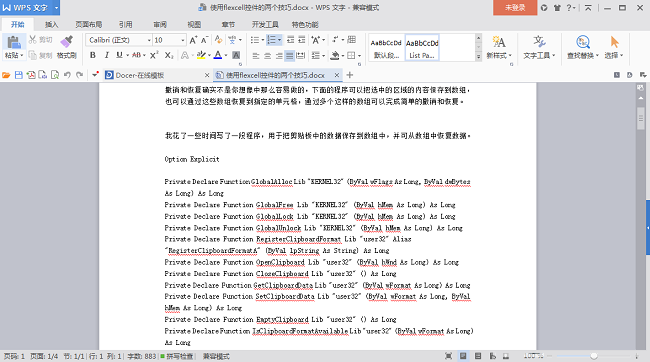The image size is (650, 362).
Task: Toggle bulleted list formatting
Action: click(x=255, y=40)
